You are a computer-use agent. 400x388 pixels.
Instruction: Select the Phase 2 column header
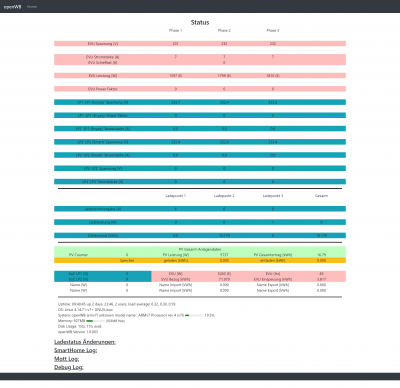[x=224, y=30]
